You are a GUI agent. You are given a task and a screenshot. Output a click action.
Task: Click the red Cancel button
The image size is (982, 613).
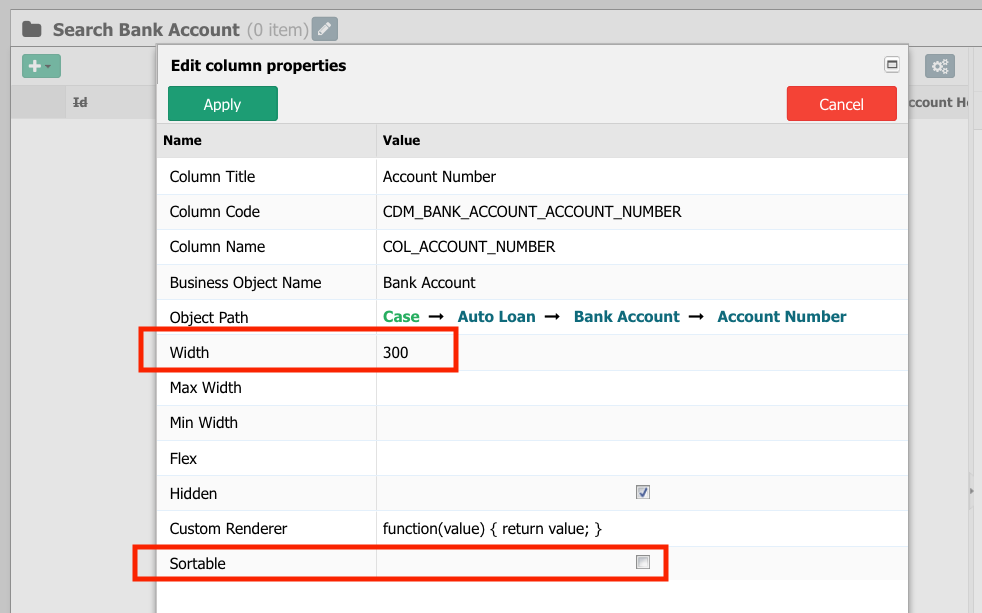(x=841, y=104)
